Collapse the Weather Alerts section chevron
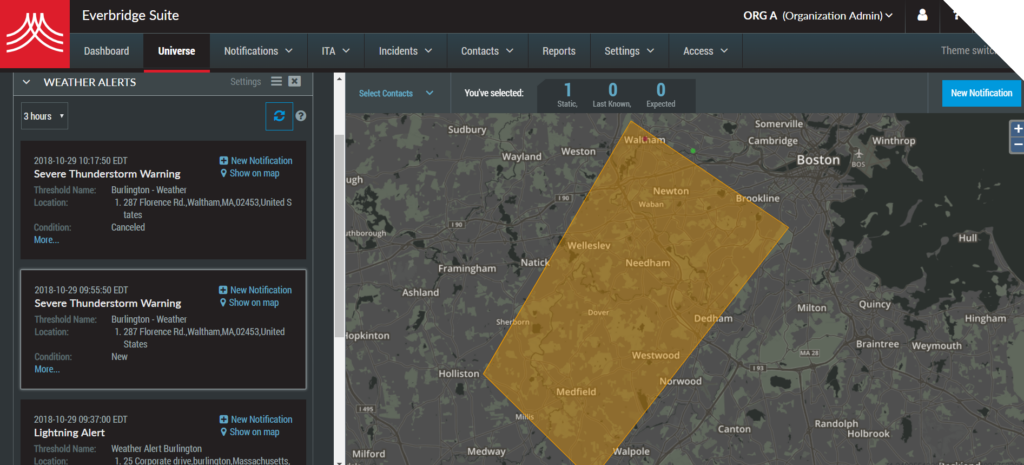The width and height of the screenshot is (1024, 465). click(26, 82)
